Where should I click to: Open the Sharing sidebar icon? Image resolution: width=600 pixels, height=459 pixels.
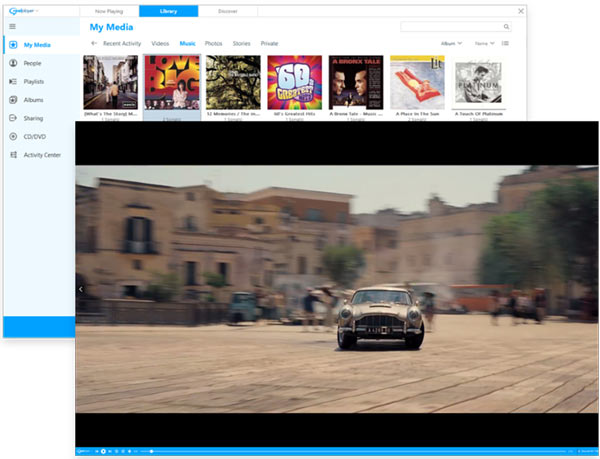[x=13, y=118]
